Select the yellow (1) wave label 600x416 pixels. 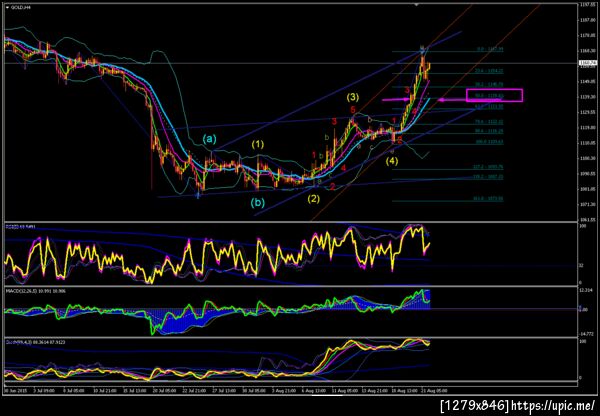tap(258, 145)
